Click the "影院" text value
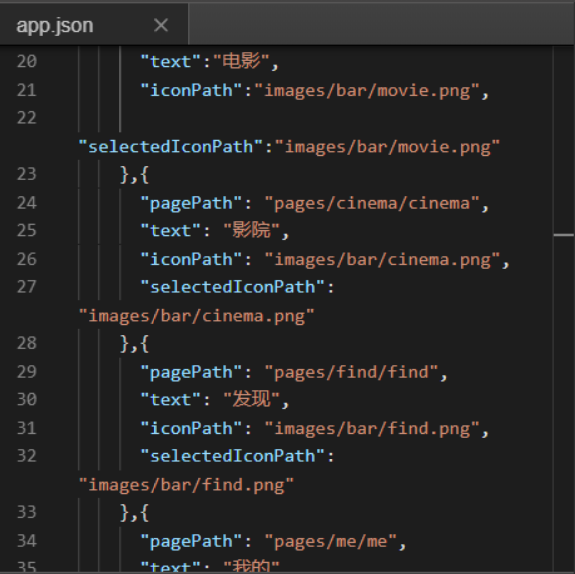The width and height of the screenshot is (575, 574). [x=252, y=231]
